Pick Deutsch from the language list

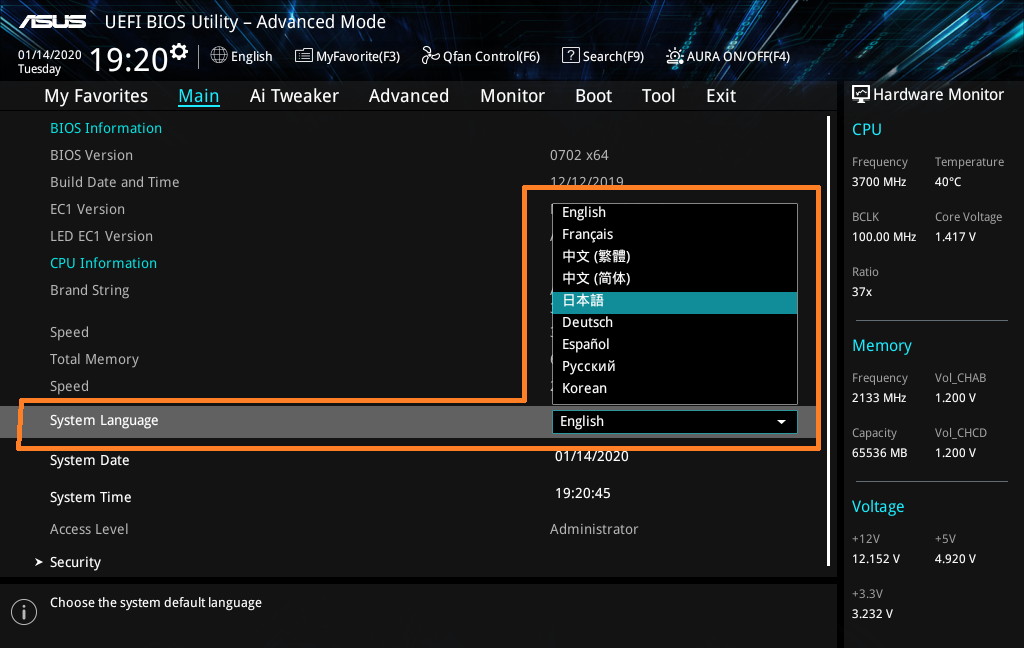tap(675, 323)
